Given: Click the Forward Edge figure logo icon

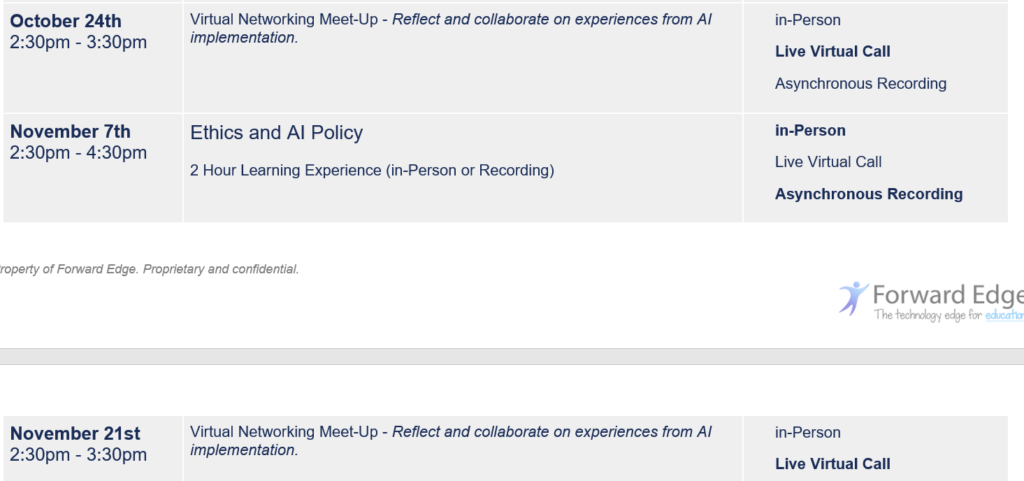Looking at the screenshot, I should [x=853, y=297].
